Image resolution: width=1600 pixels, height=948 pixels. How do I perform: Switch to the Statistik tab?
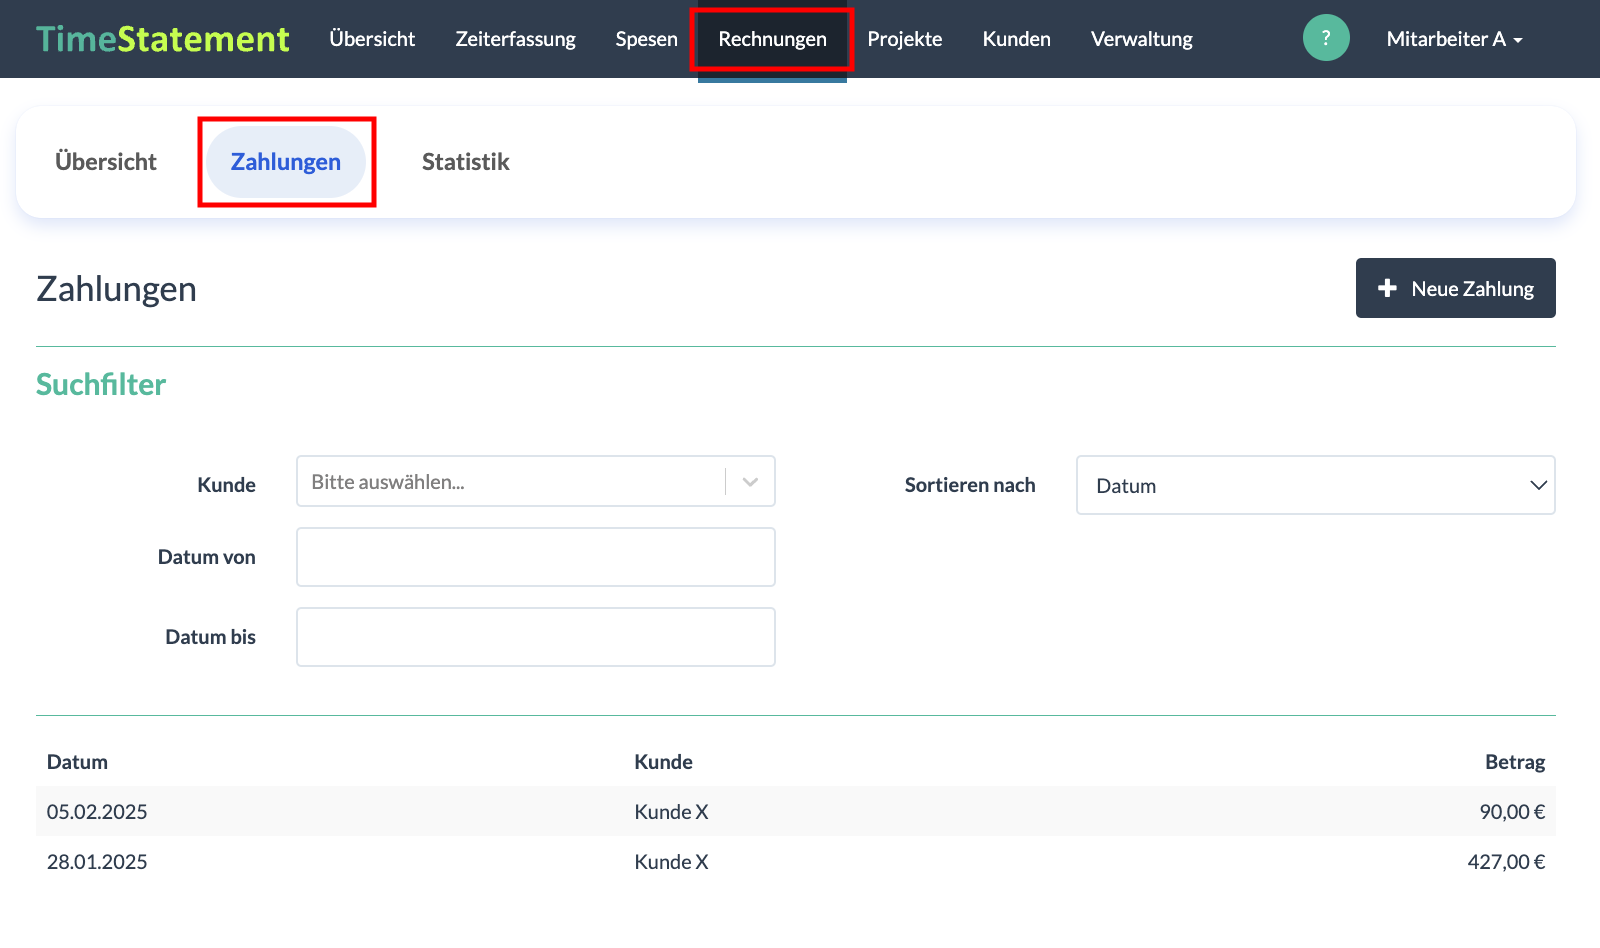click(x=465, y=162)
